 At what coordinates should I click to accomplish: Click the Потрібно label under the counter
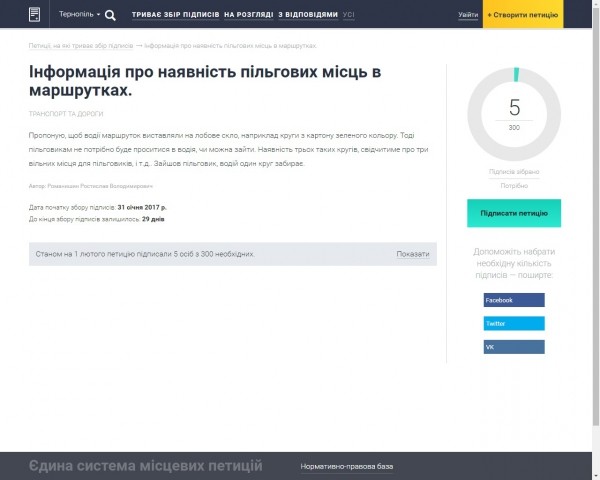514,186
